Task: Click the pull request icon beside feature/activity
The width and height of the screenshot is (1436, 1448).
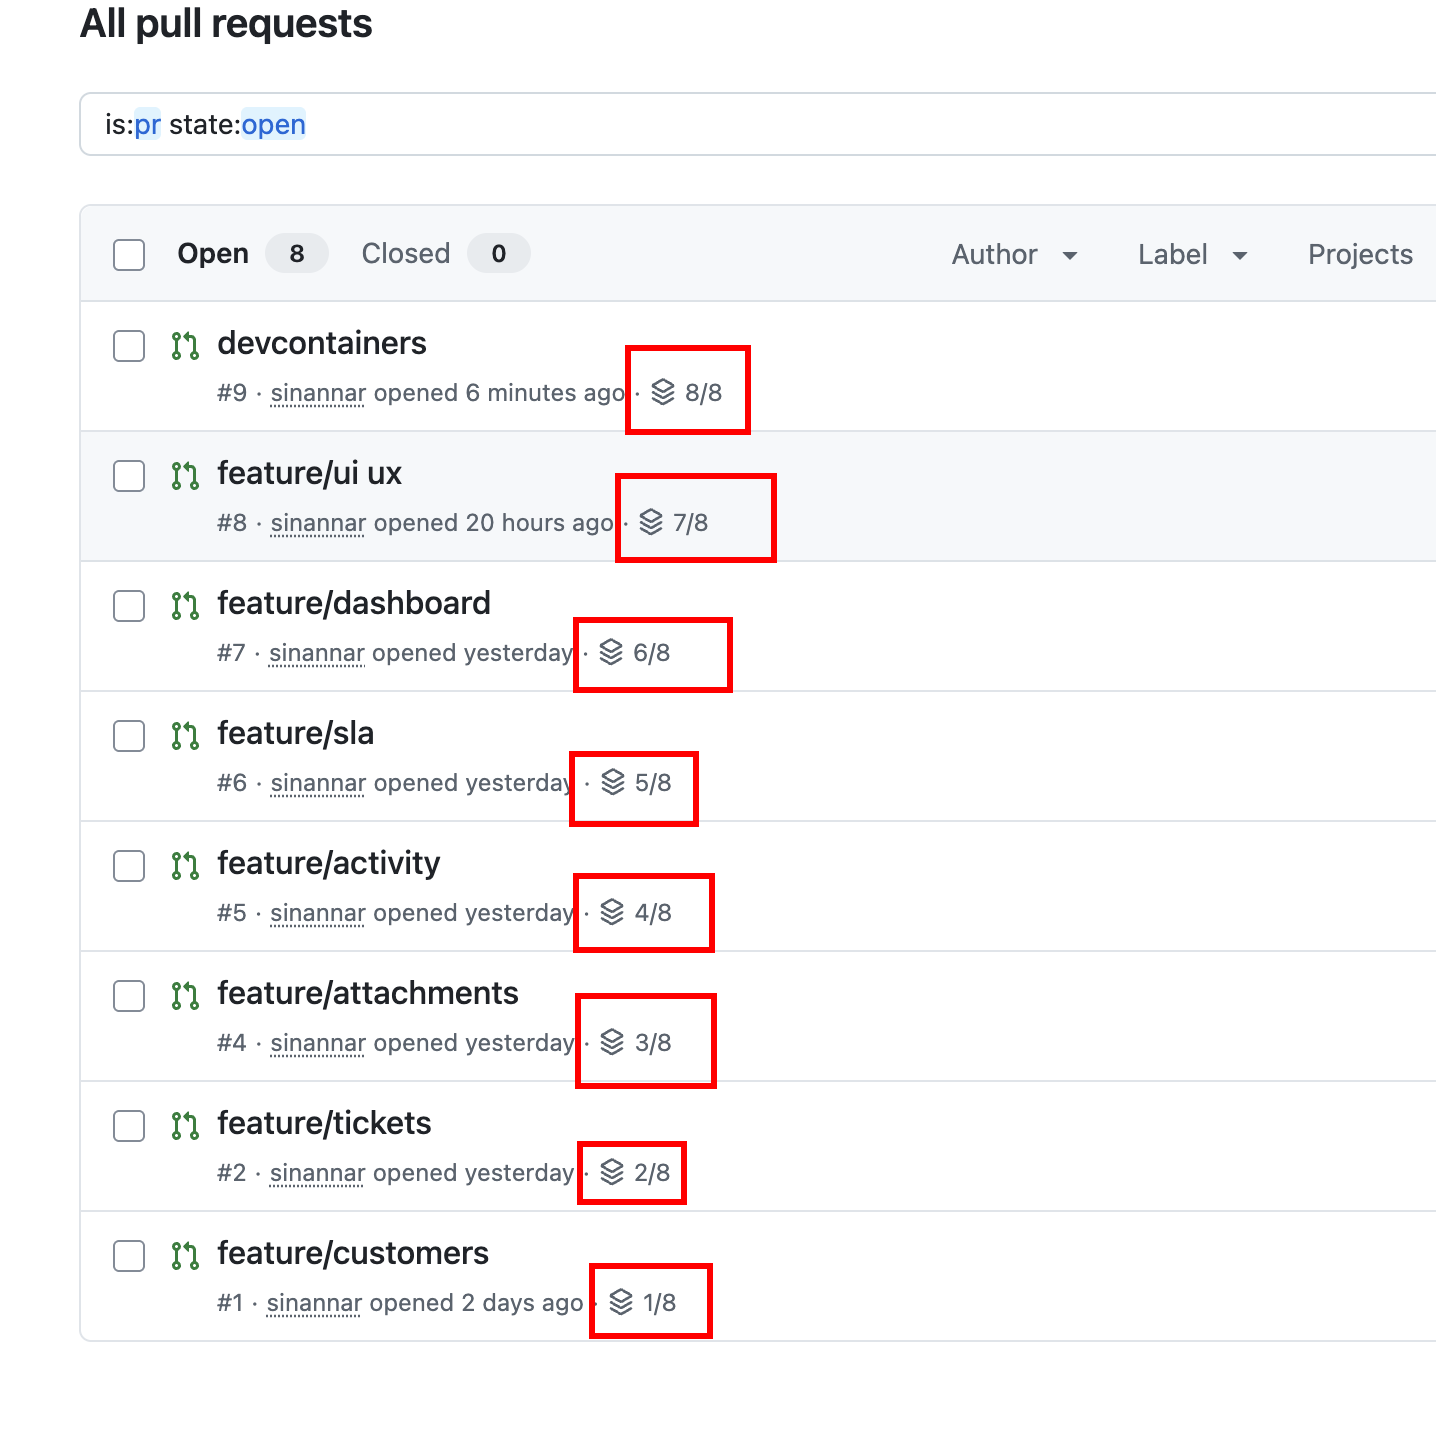Action: pos(185,866)
